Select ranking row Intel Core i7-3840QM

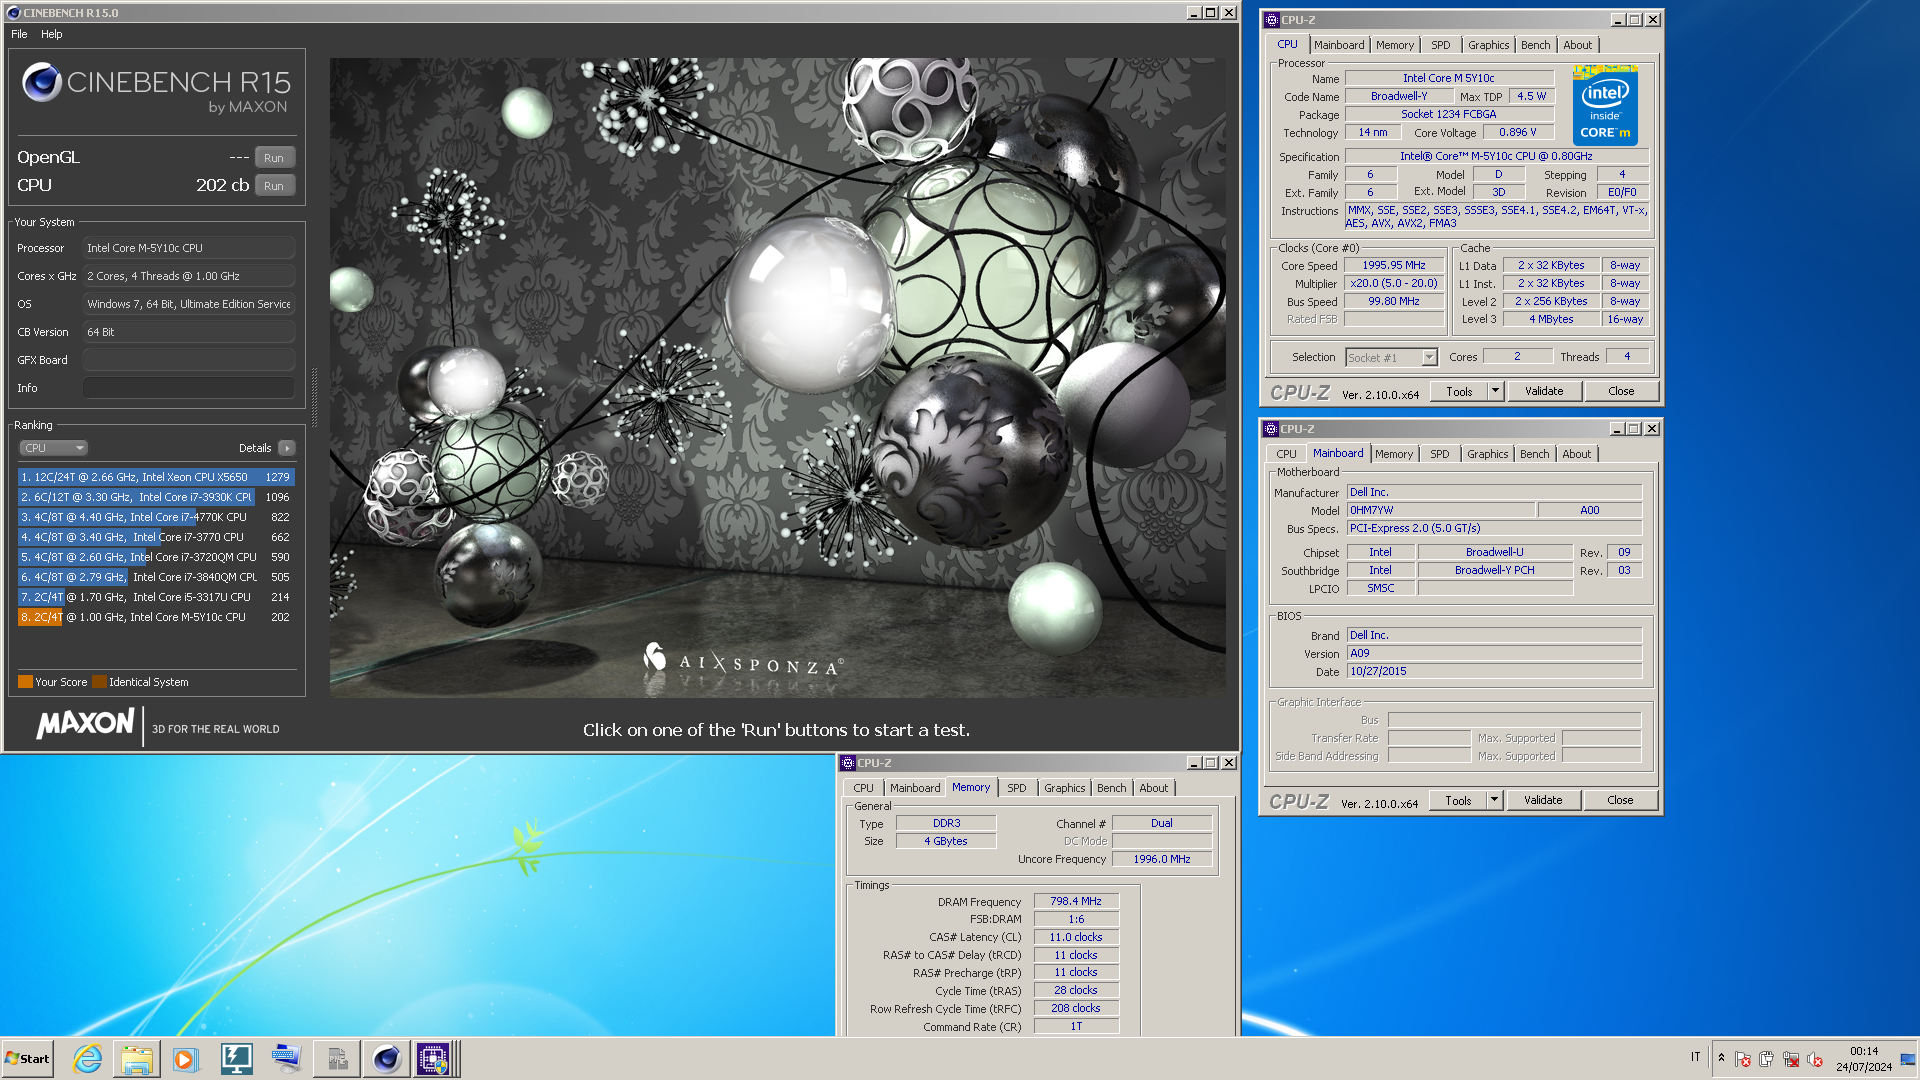pos(156,577)
